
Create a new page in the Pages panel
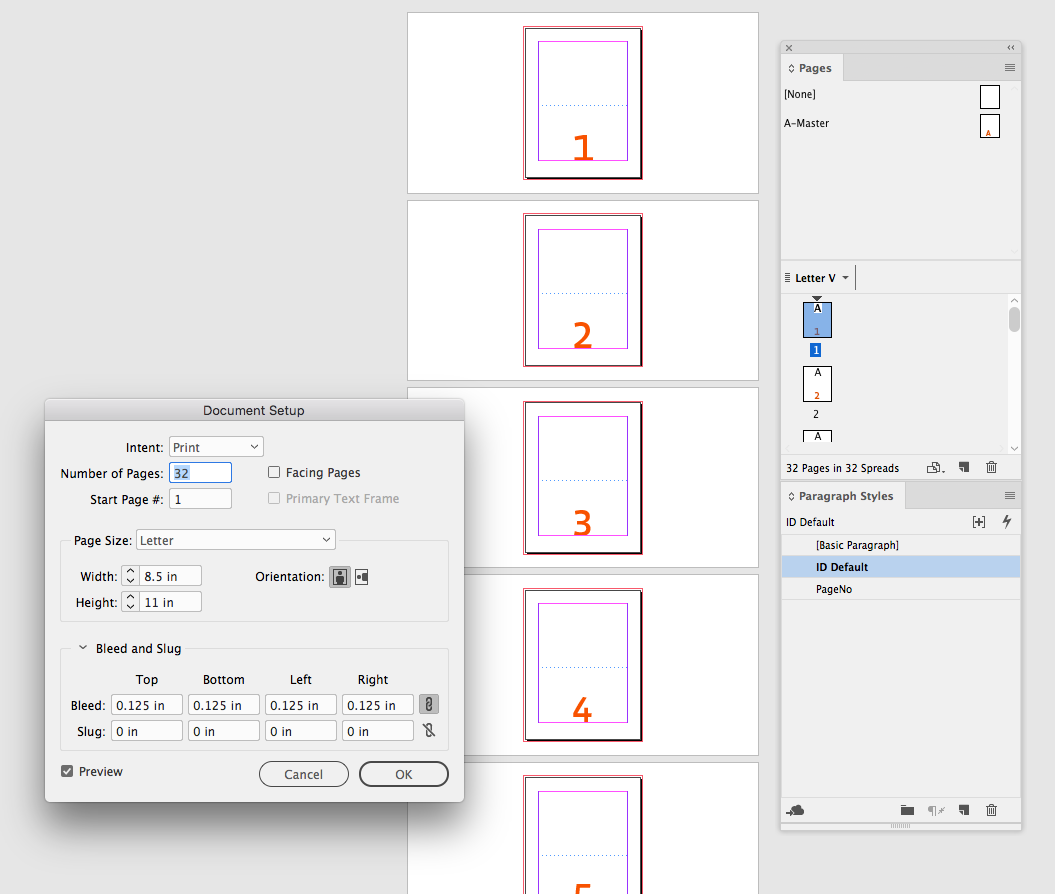pyautogui.click(x=964, y=467)
